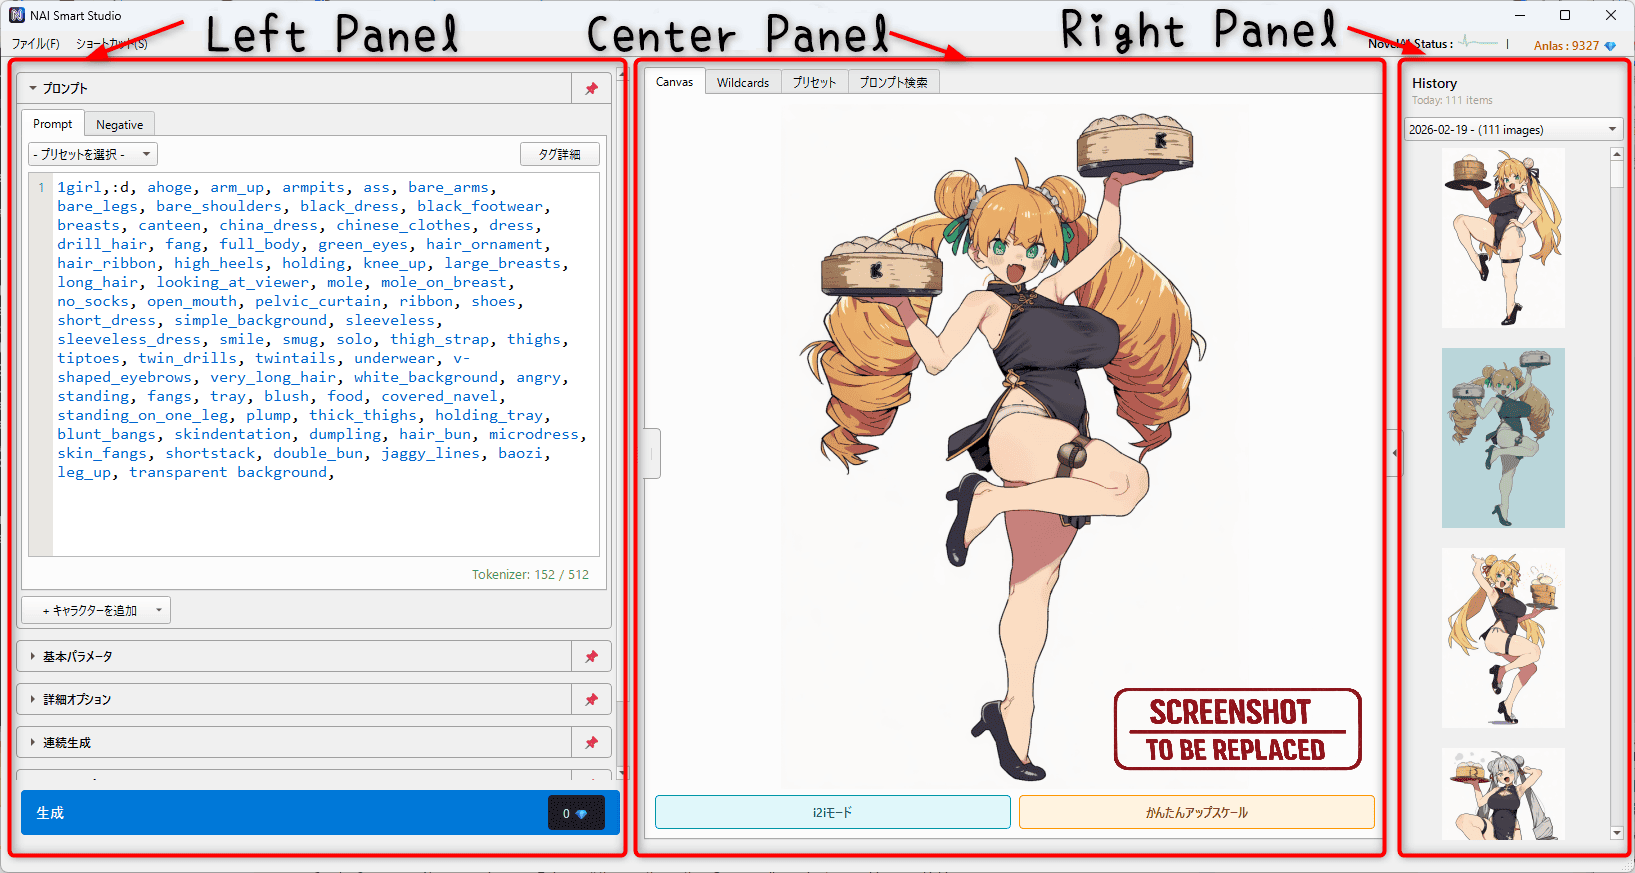1635x873 pixels.
Task: Click the タグ詳細 button
Action: [560, 154]
